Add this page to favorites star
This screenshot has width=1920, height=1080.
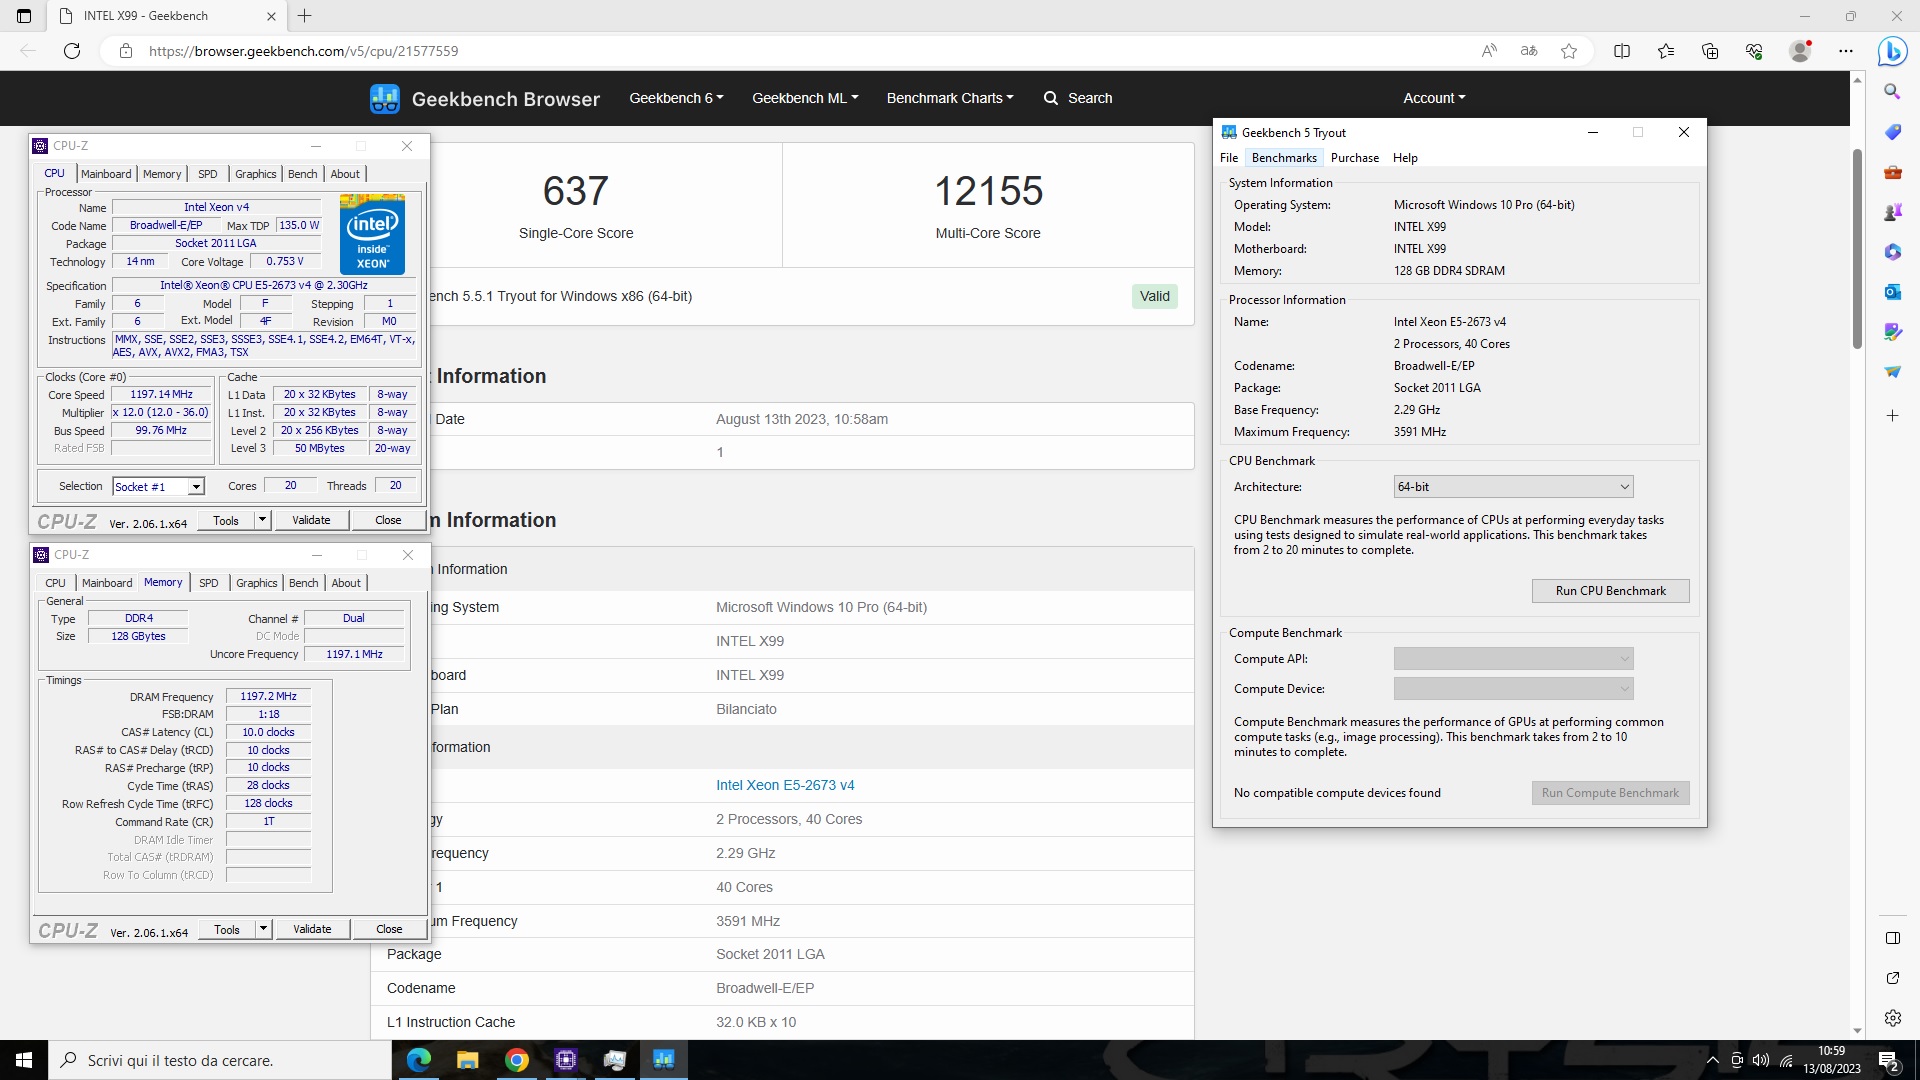pyautogui.click(x=1569, y=51)
